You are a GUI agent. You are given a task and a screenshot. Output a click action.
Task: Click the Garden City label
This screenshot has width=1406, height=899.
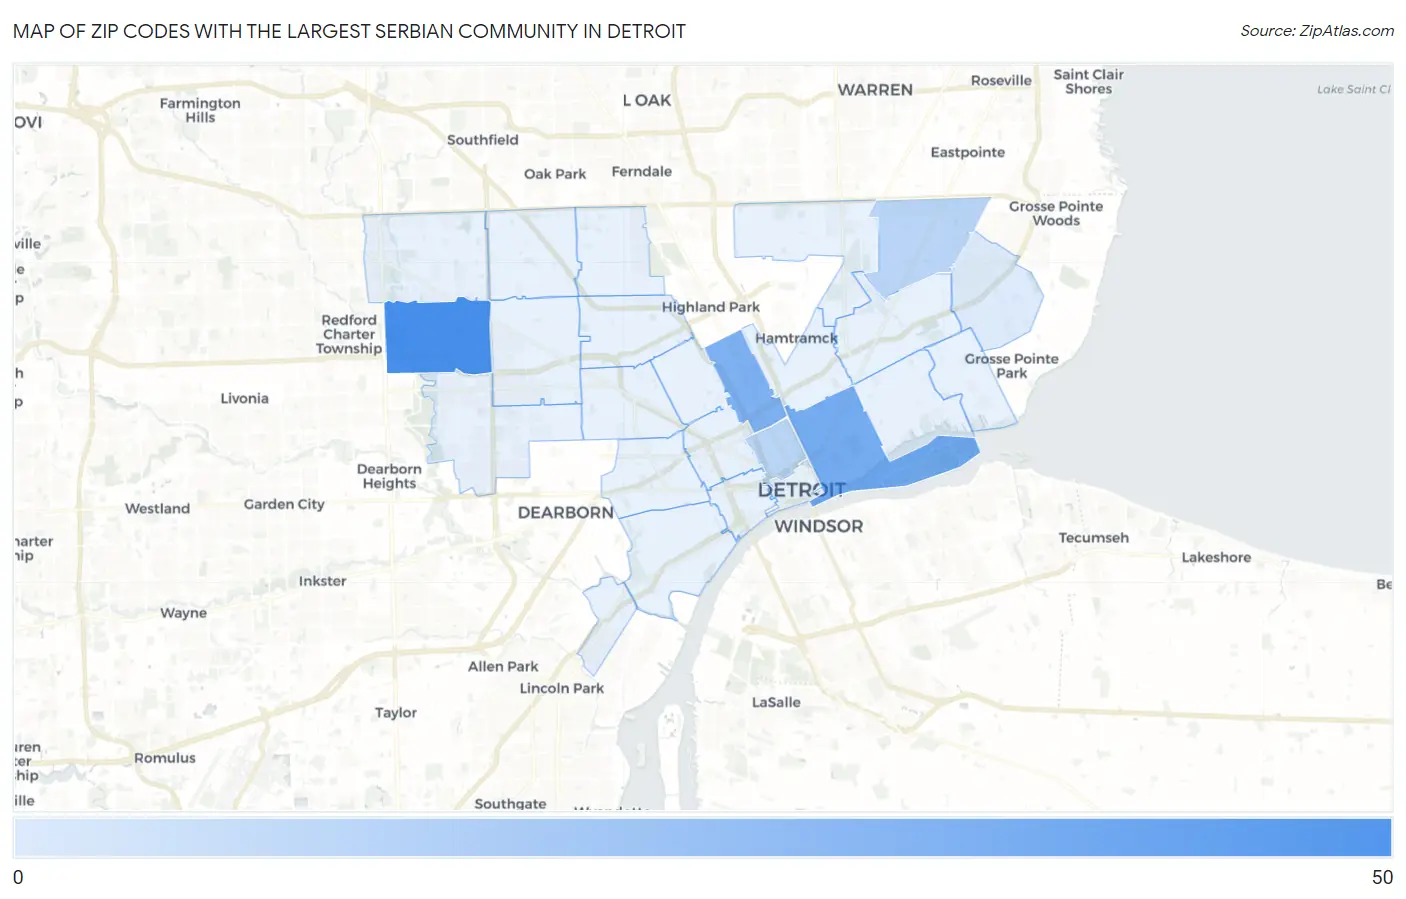[x=284, y=504]
